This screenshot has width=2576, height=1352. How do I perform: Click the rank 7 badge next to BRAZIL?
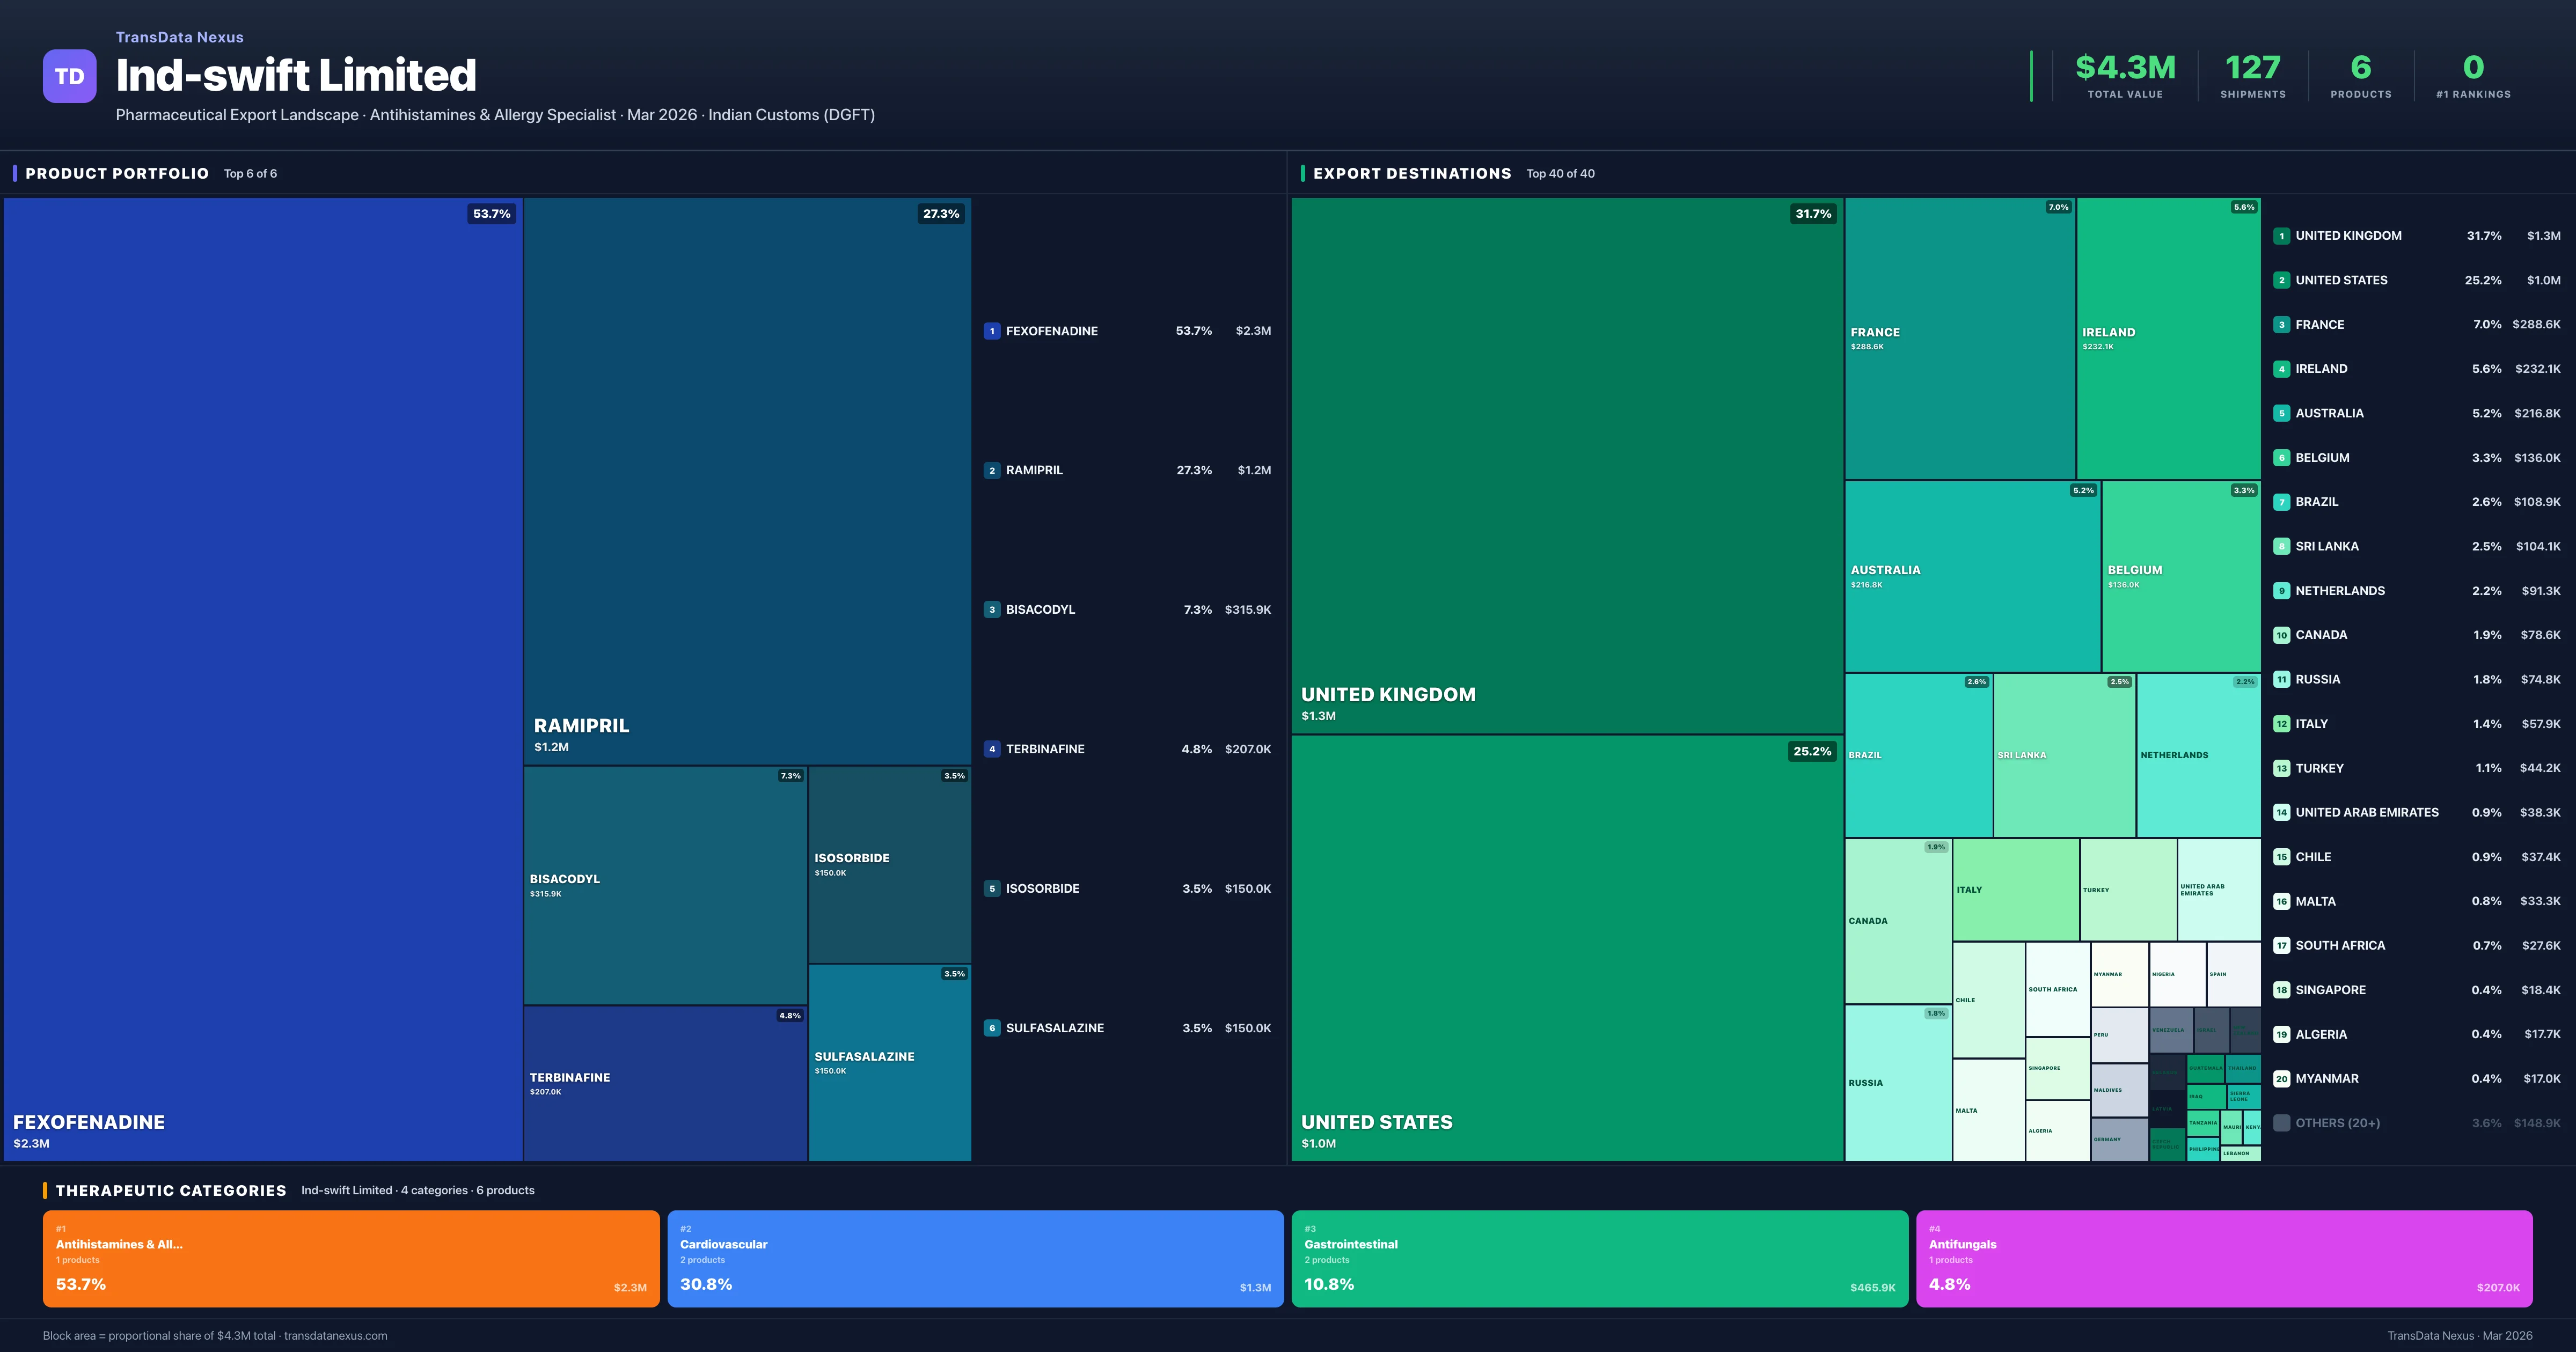coord(2283,501)
